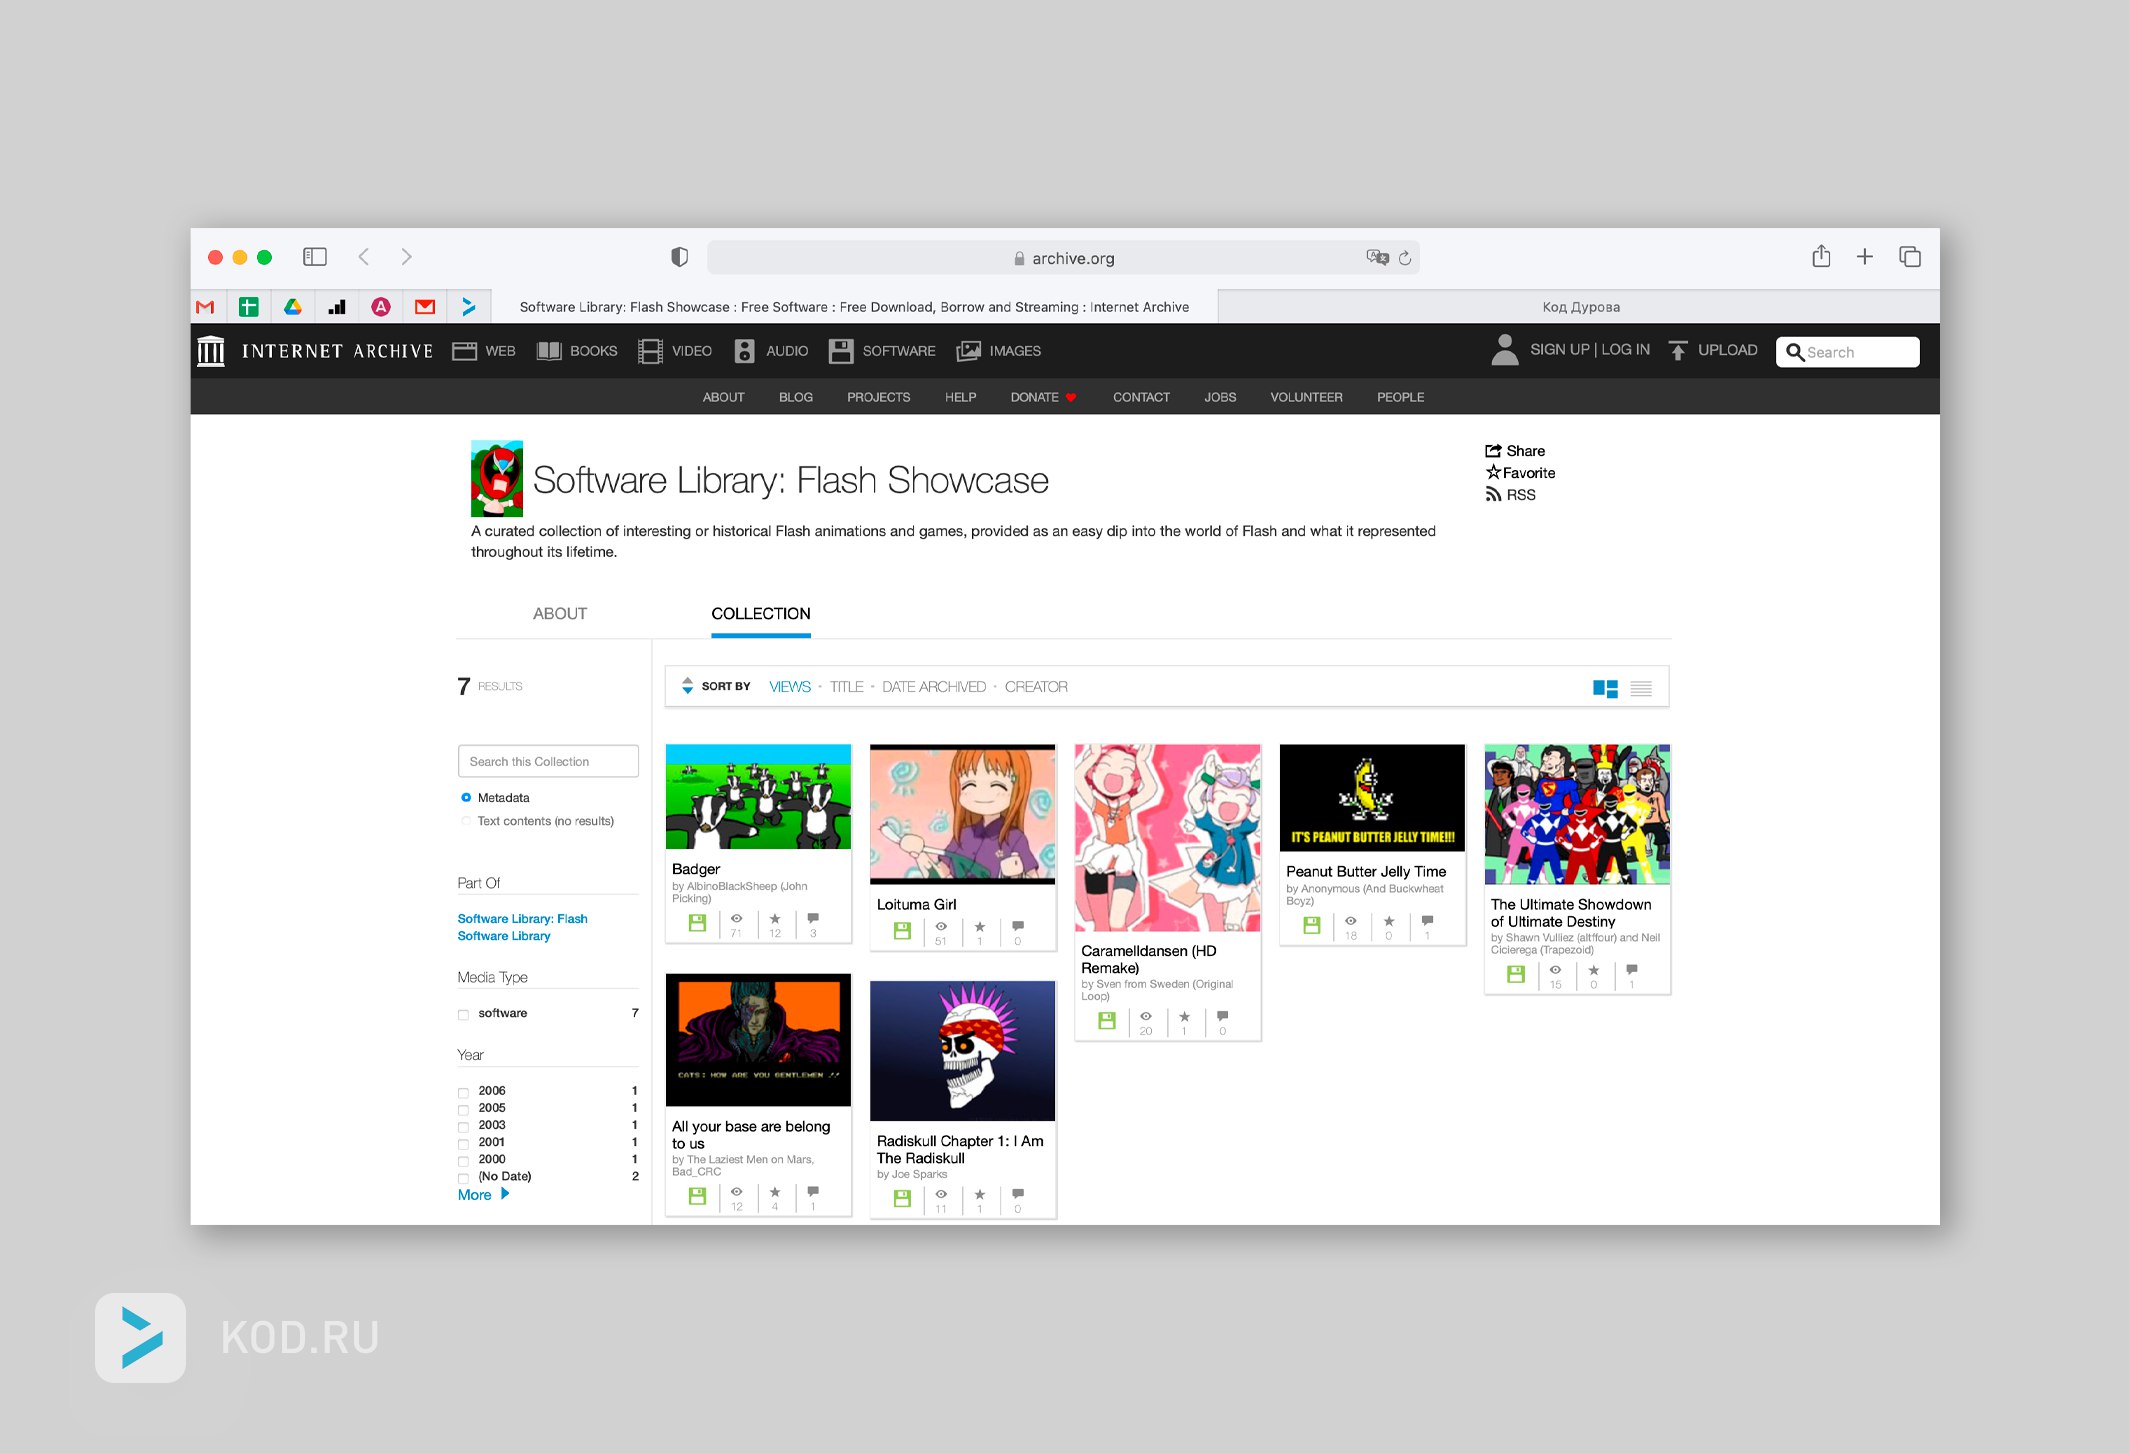Click LOG IN link
2129x1453 pixels.
1626,350
